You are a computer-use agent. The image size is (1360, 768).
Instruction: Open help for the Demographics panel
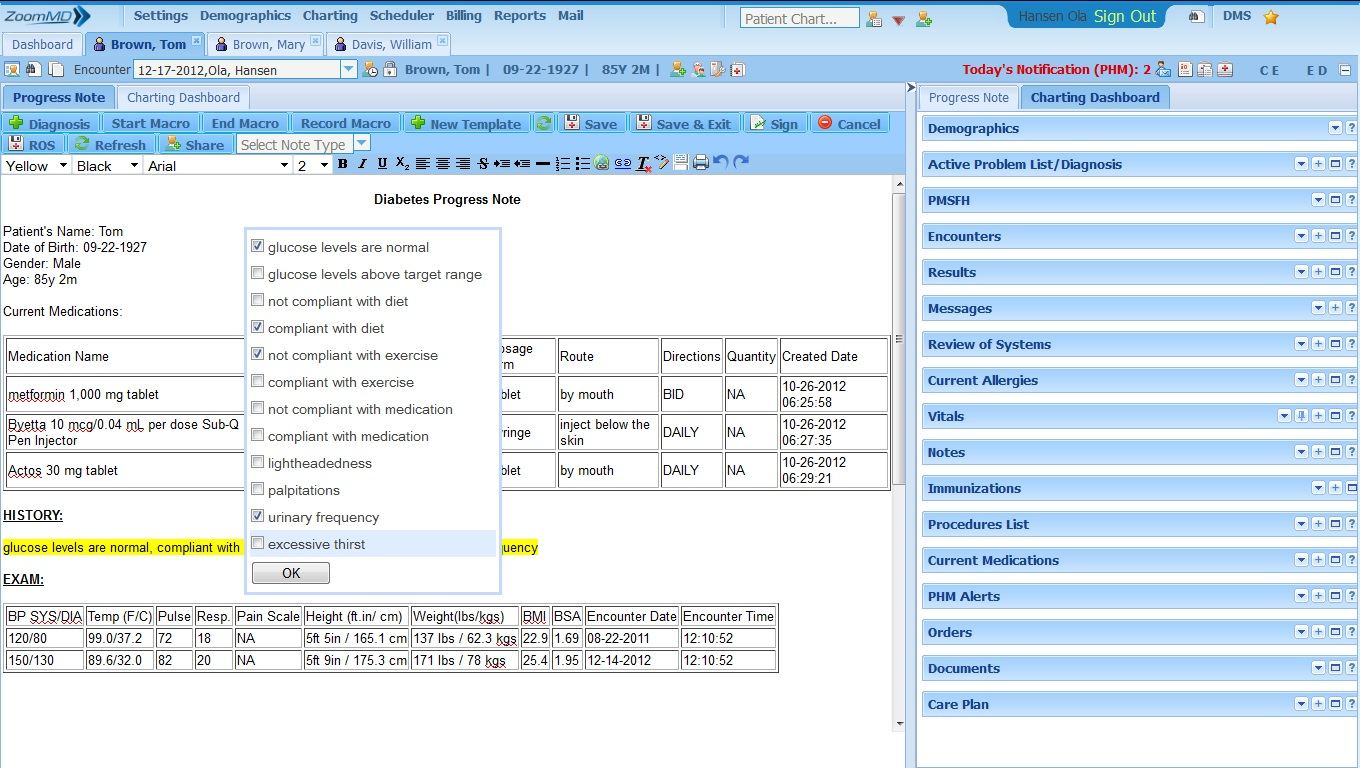pos(1351,128)
